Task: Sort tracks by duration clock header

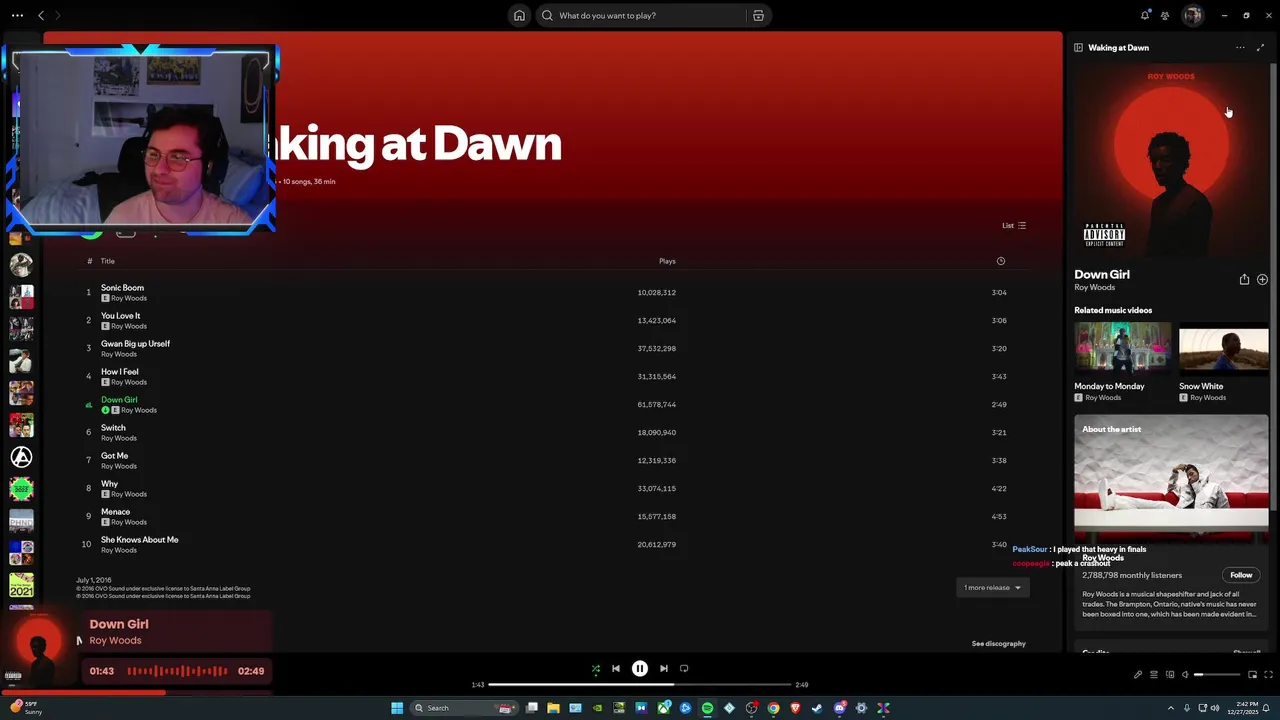Action: coord(1000,261)
